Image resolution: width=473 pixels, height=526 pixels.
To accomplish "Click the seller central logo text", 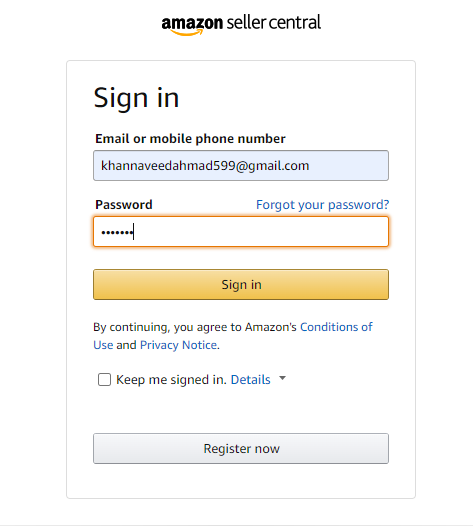I will point(274,22).
